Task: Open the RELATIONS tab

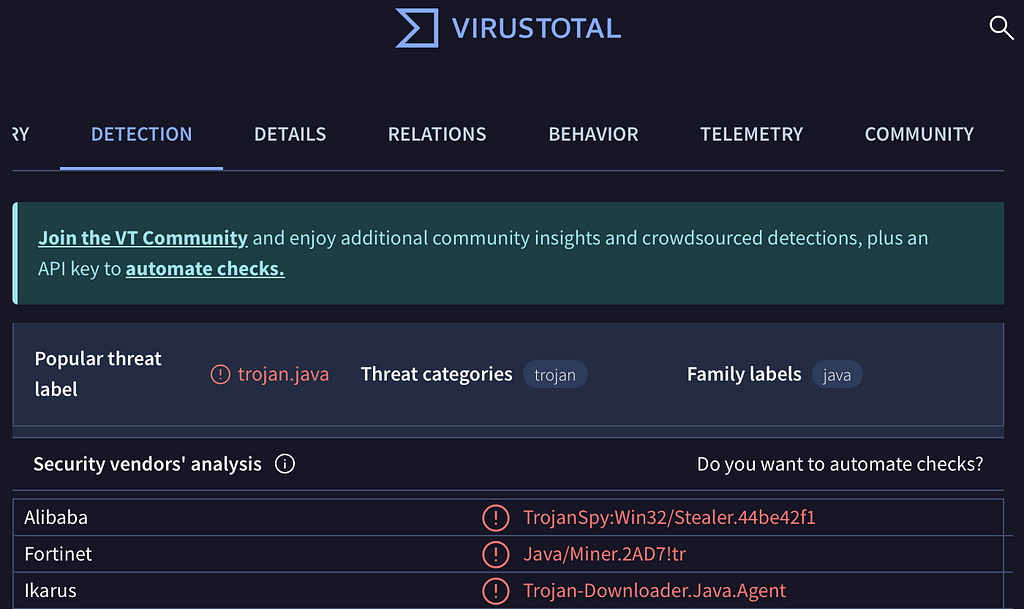Action: point(437,134)
